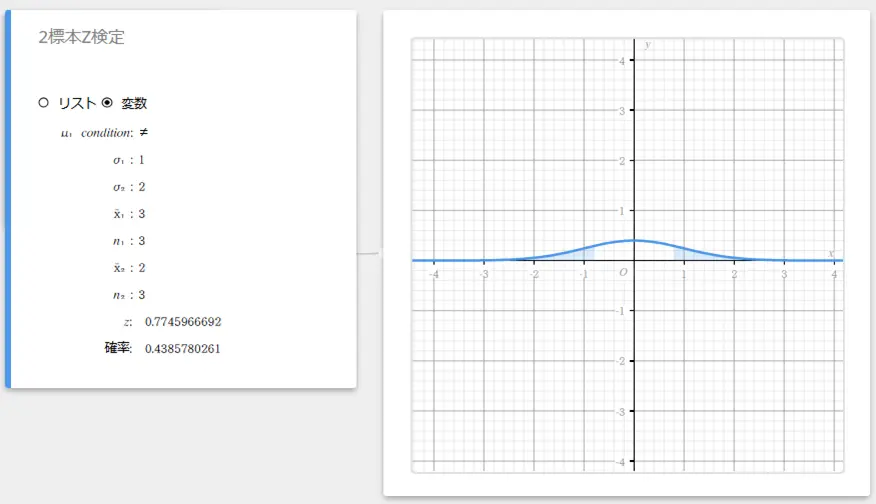Image resolution: width=876 pixels, height=504 pixels.
Task: Click the x axis label
Action: (x=832, y=252)
